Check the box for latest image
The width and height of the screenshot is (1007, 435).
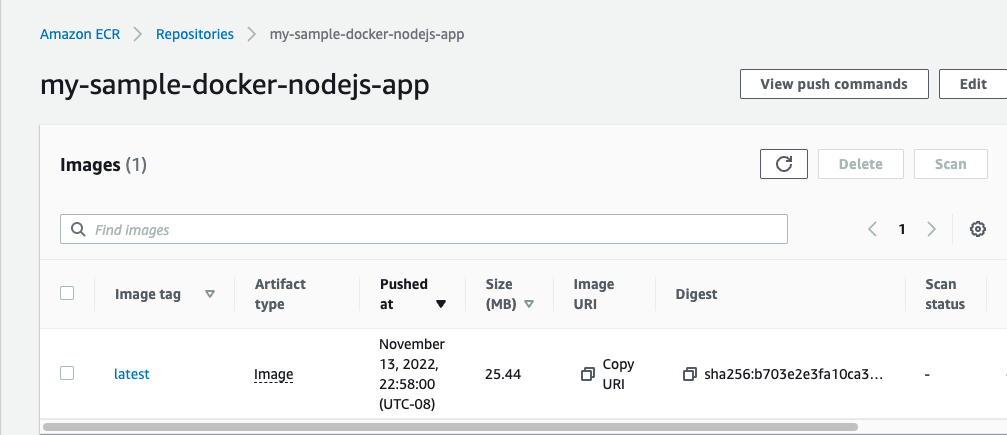point(67,373)
